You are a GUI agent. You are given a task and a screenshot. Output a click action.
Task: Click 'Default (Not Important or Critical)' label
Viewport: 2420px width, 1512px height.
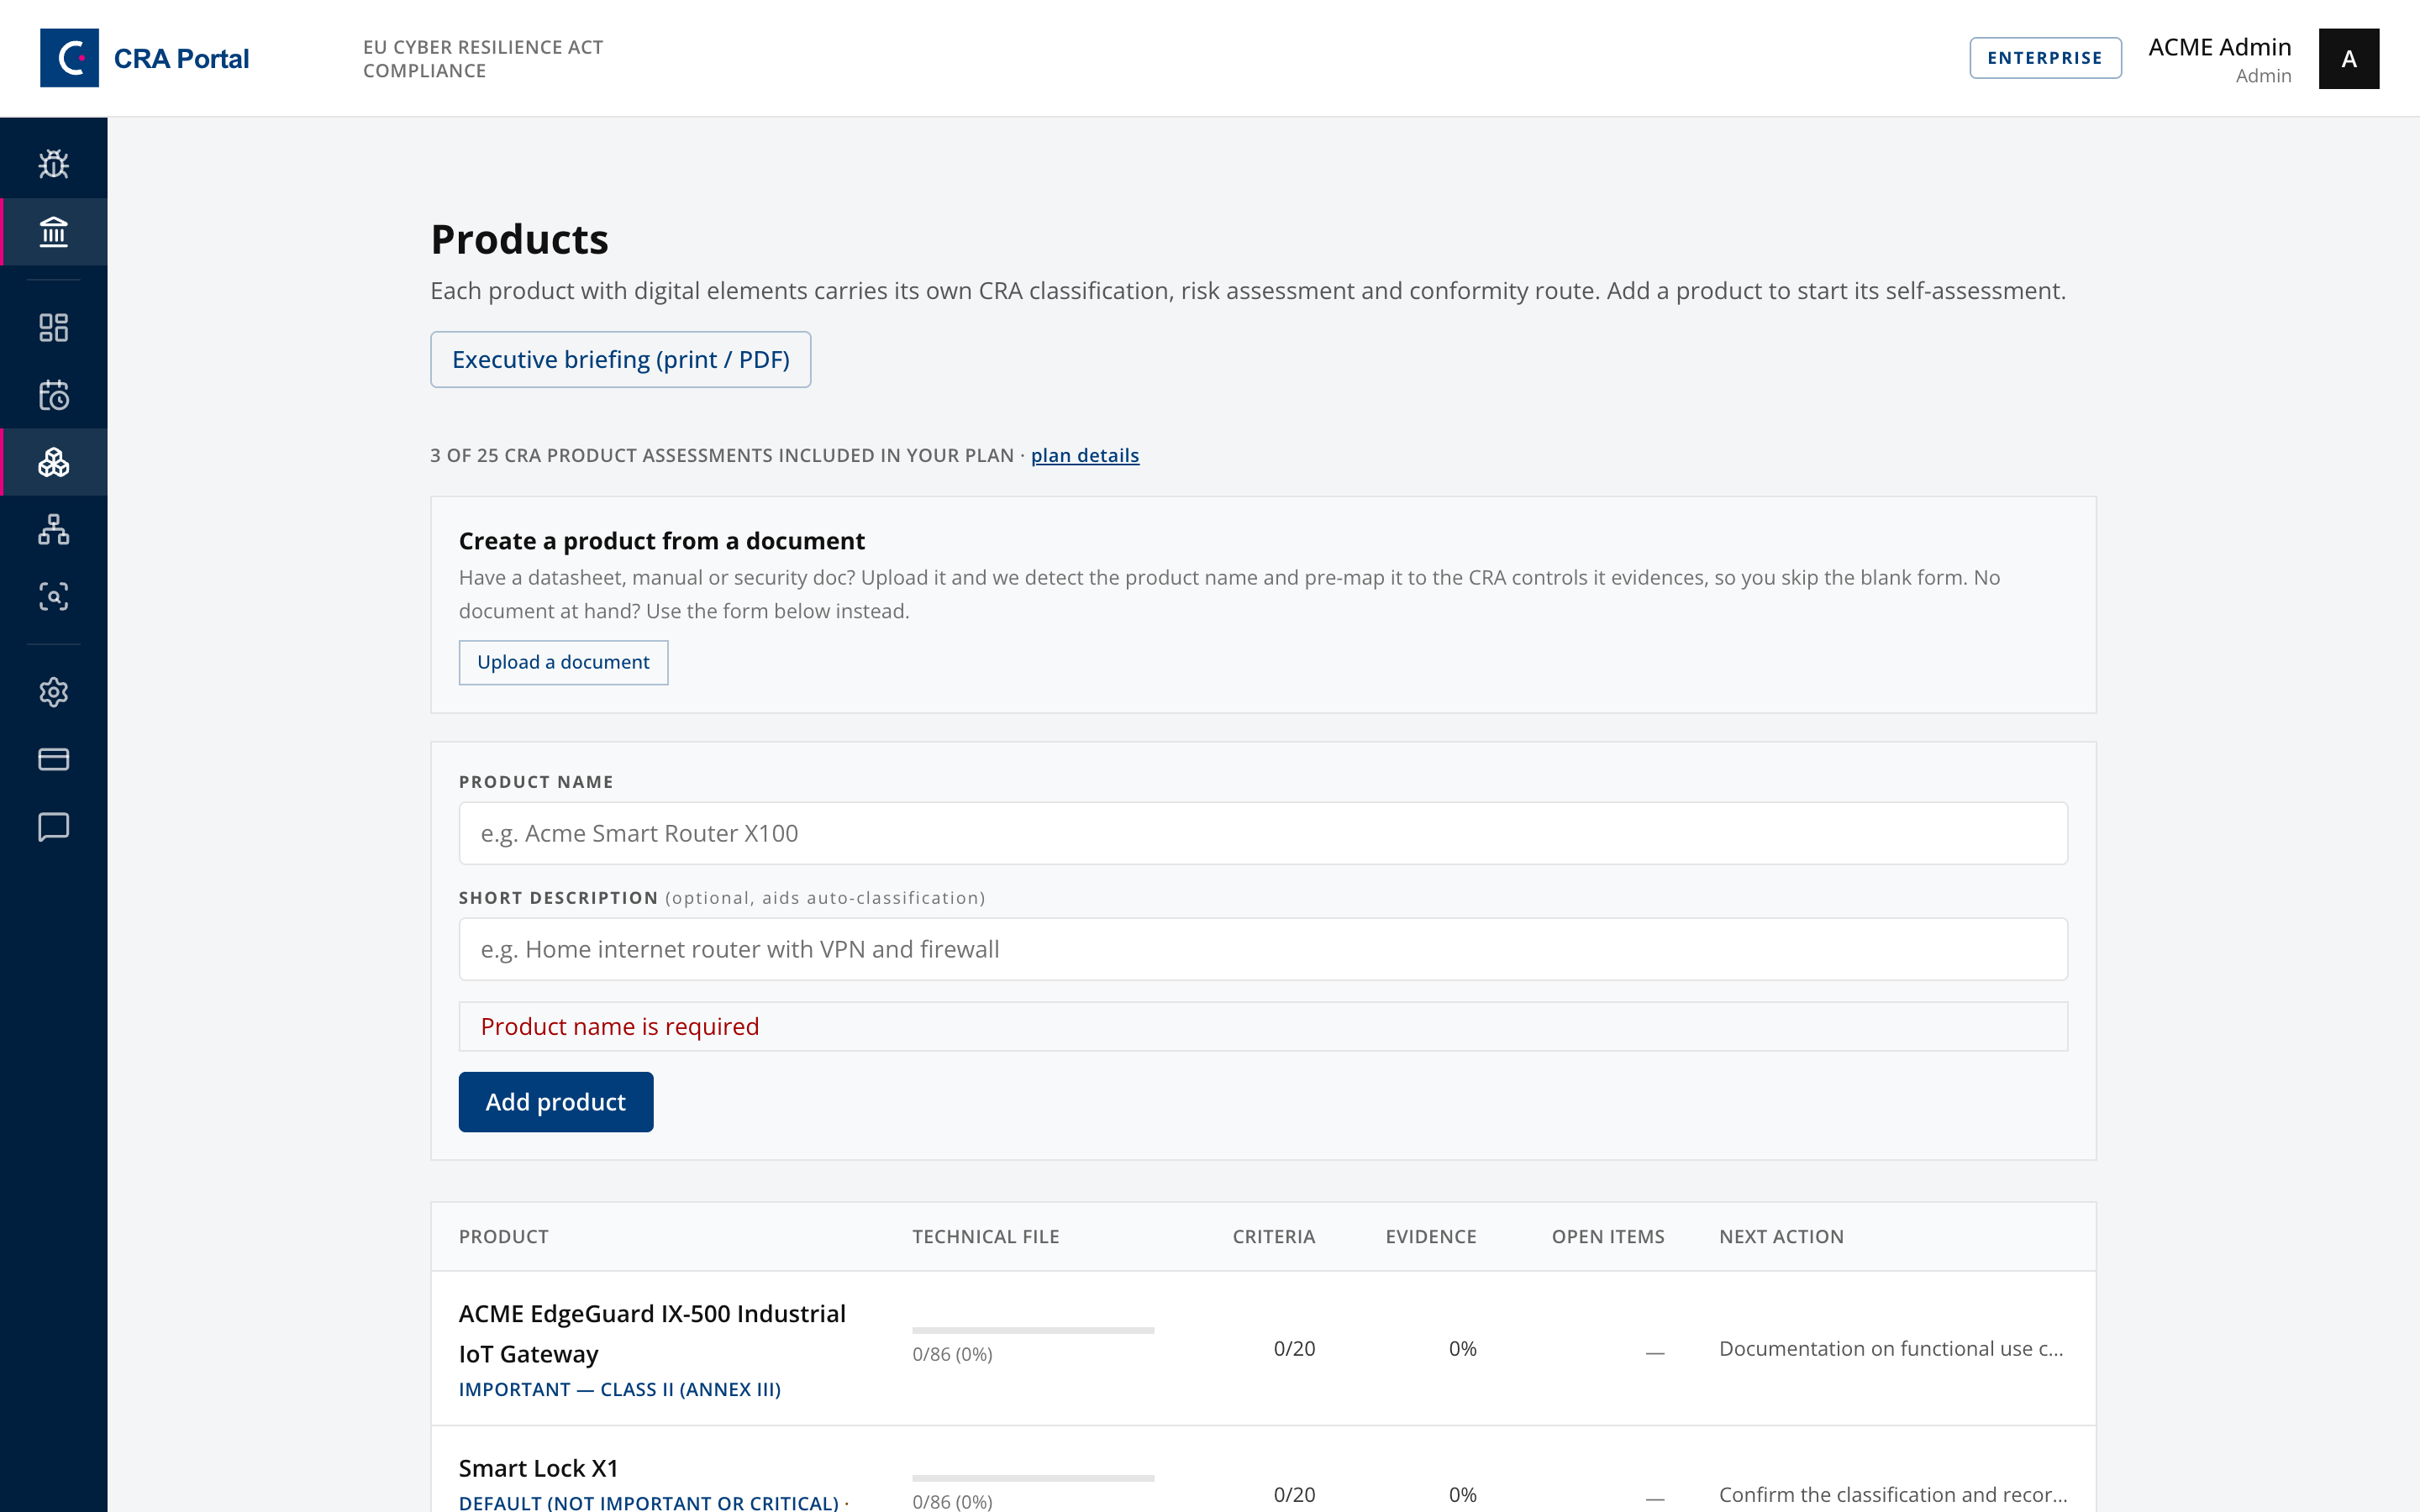click(x=648, y=1502)
